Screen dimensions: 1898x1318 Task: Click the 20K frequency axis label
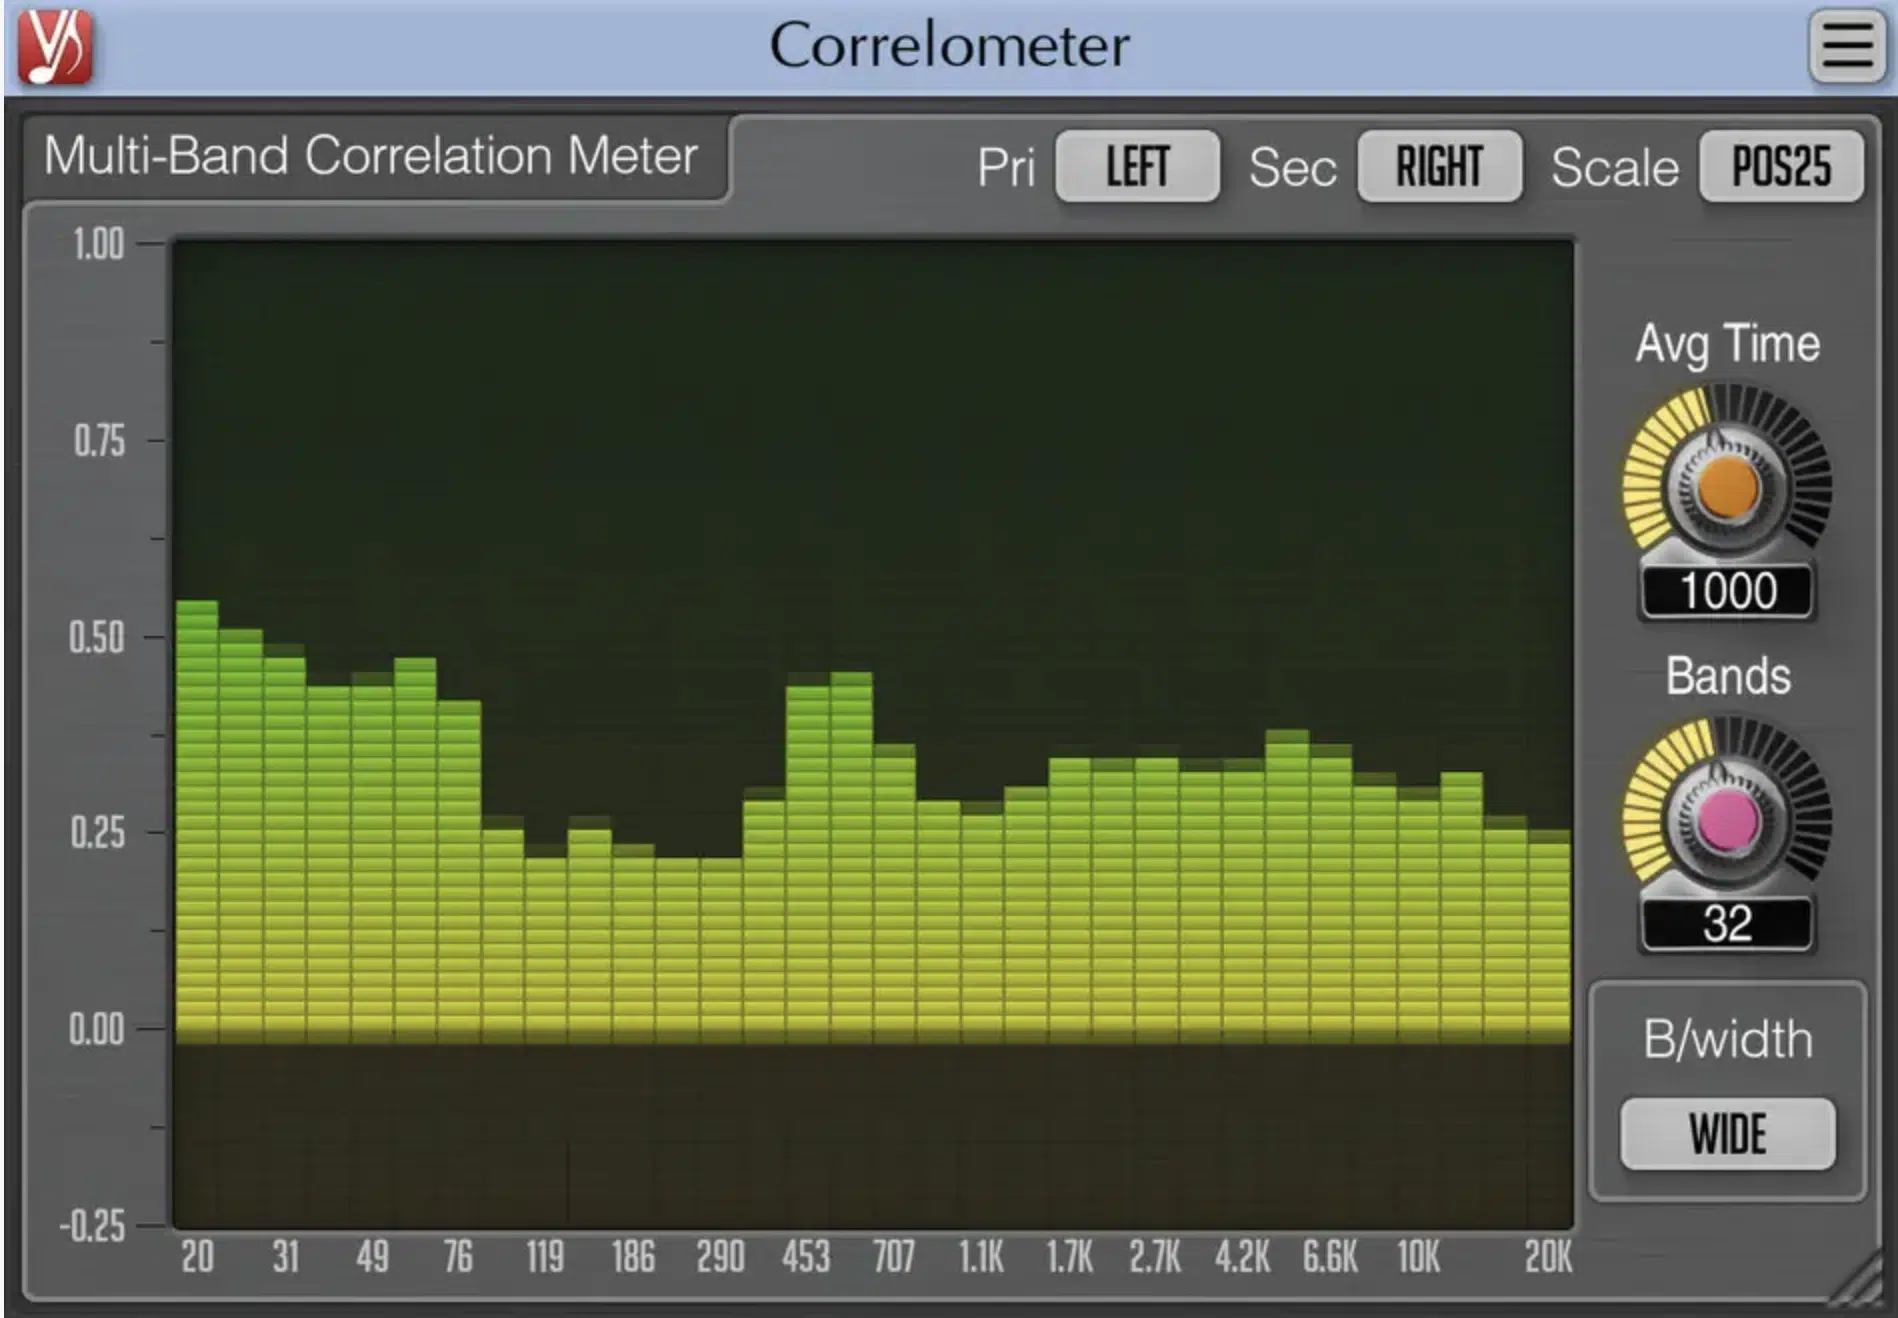1548,1257
